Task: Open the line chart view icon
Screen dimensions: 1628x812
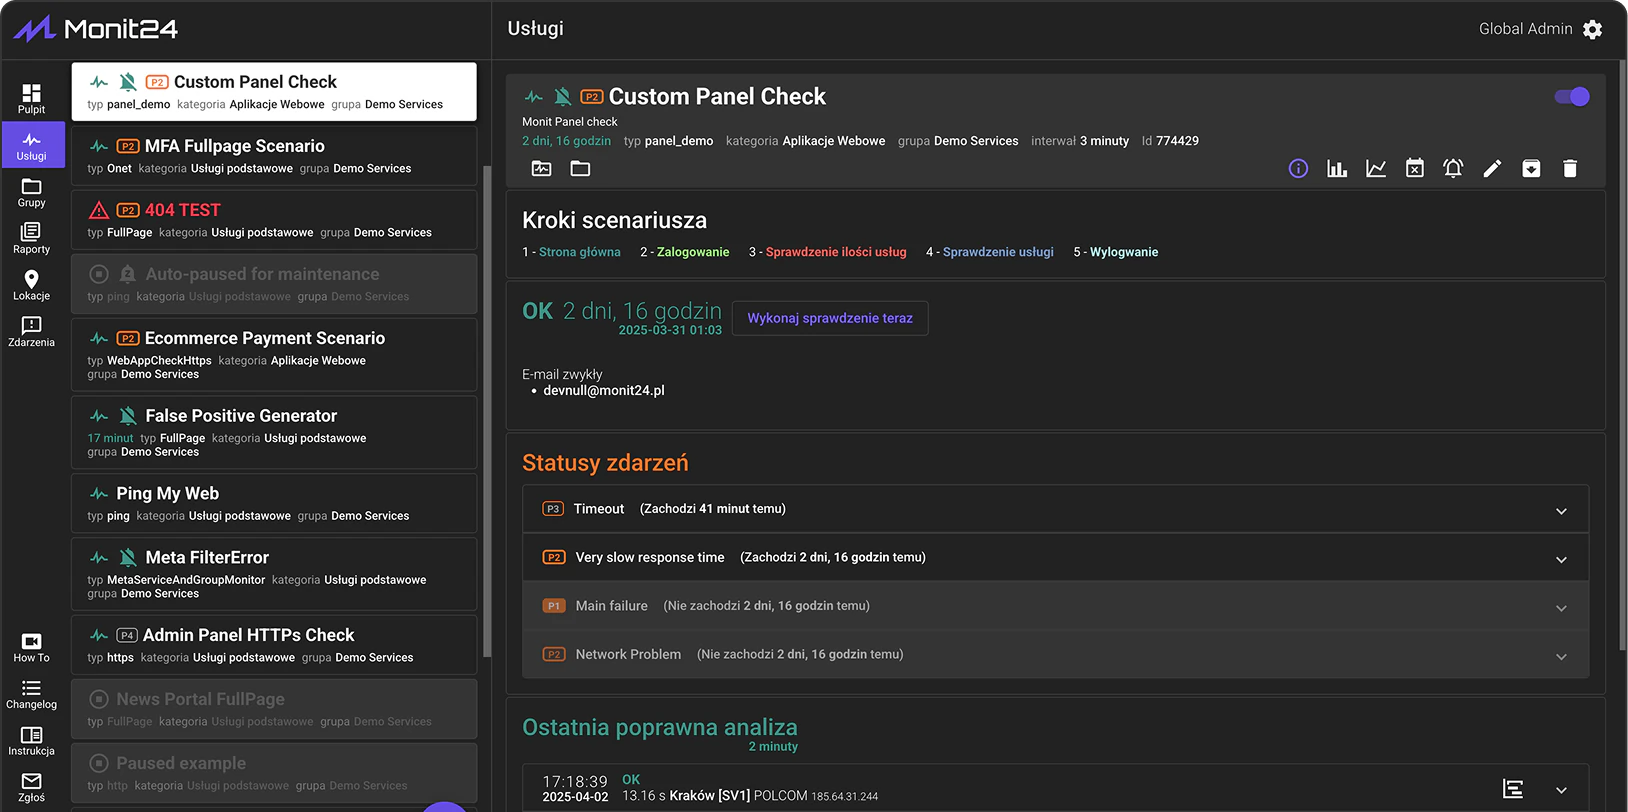Action: click(x=1376, y=169)
